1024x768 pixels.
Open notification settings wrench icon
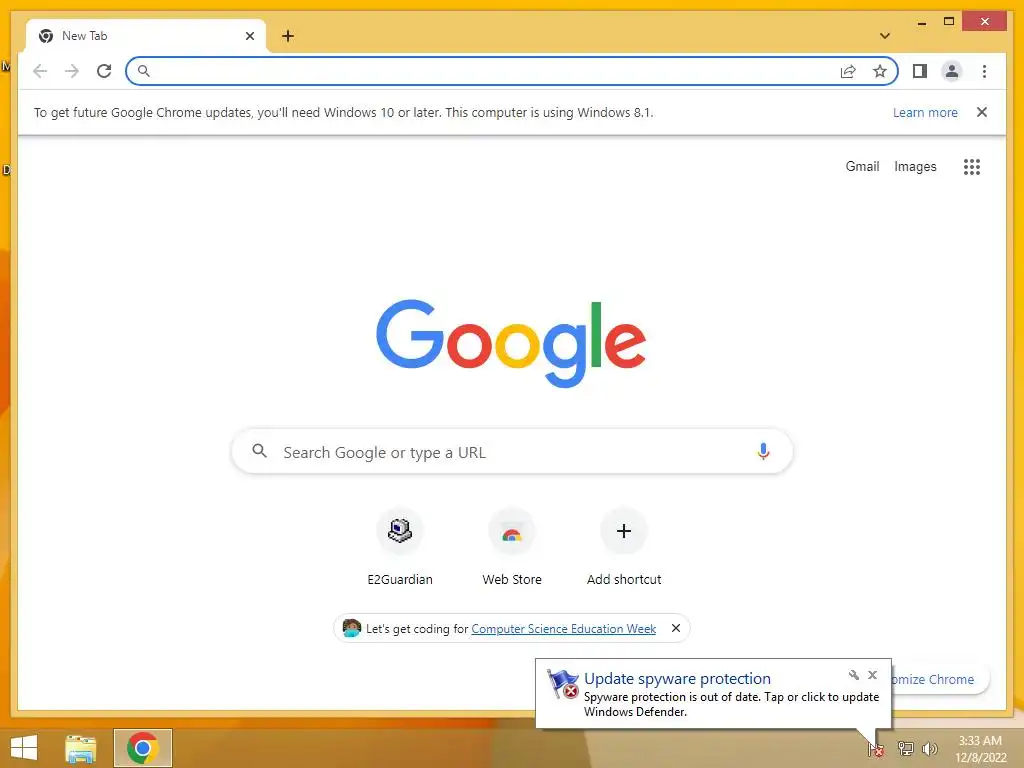coord(854,675)
